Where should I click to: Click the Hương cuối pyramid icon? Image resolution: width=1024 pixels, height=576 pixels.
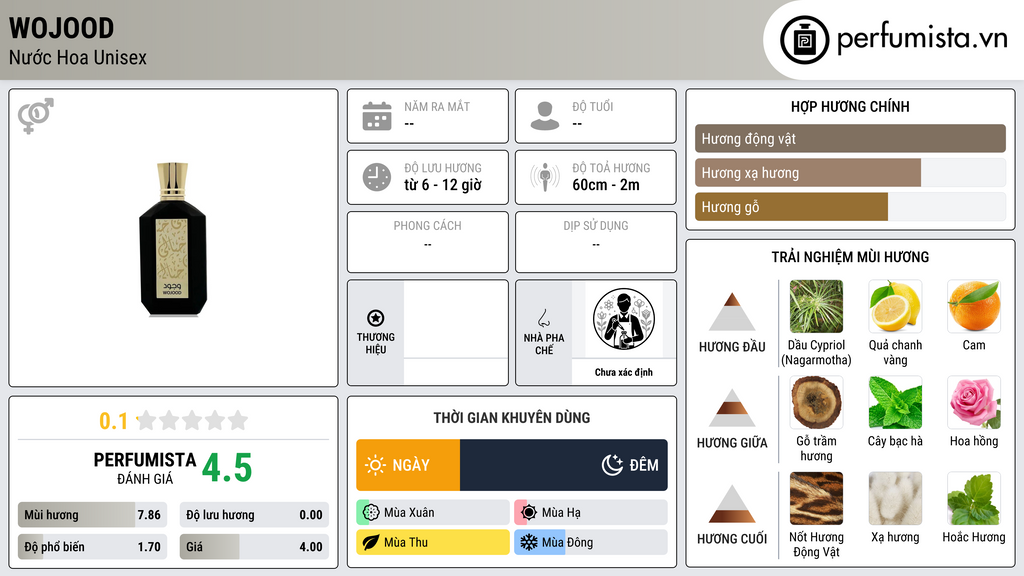click(732, 504)
